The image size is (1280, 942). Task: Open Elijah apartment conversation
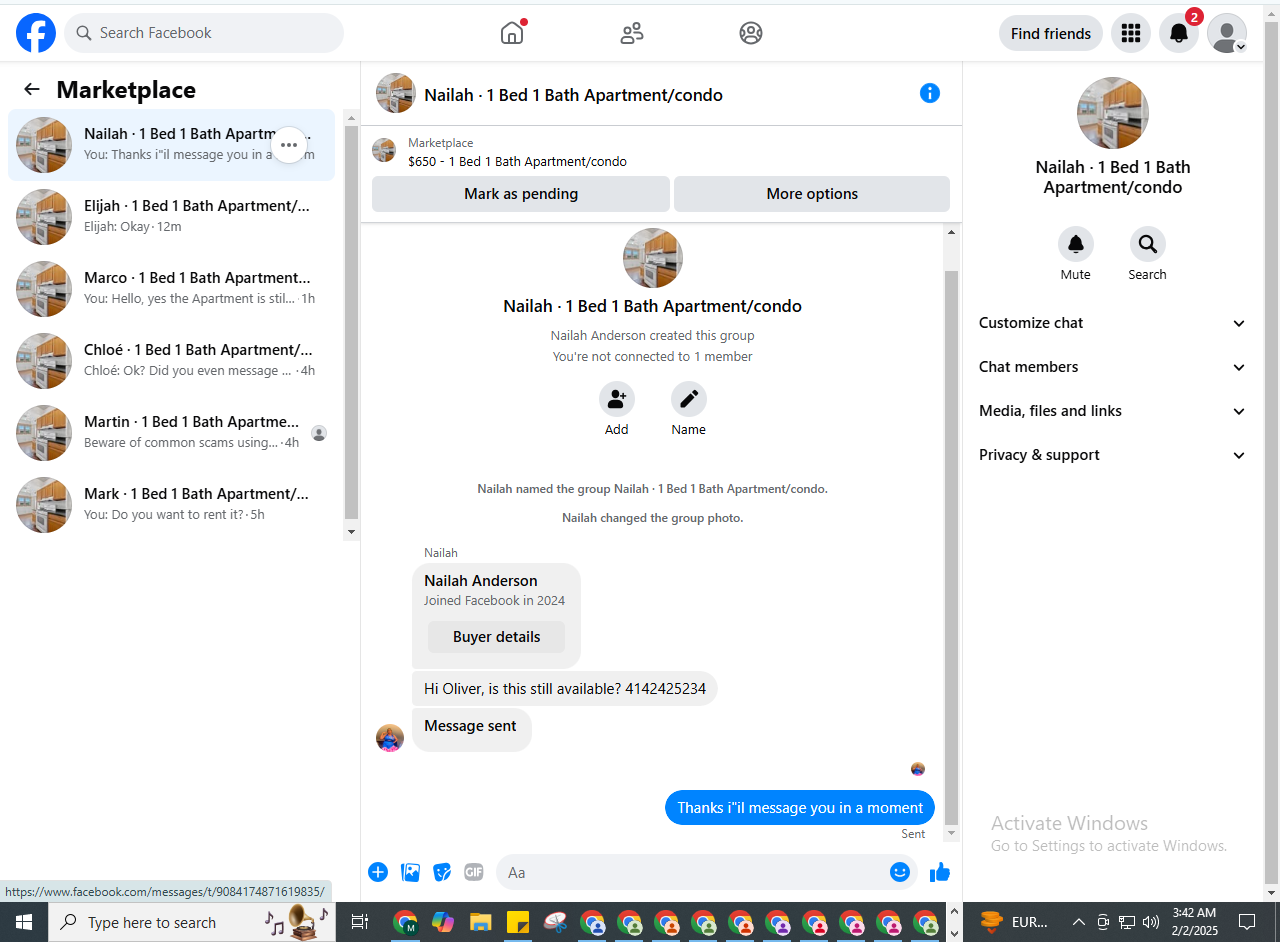[171, 217]
